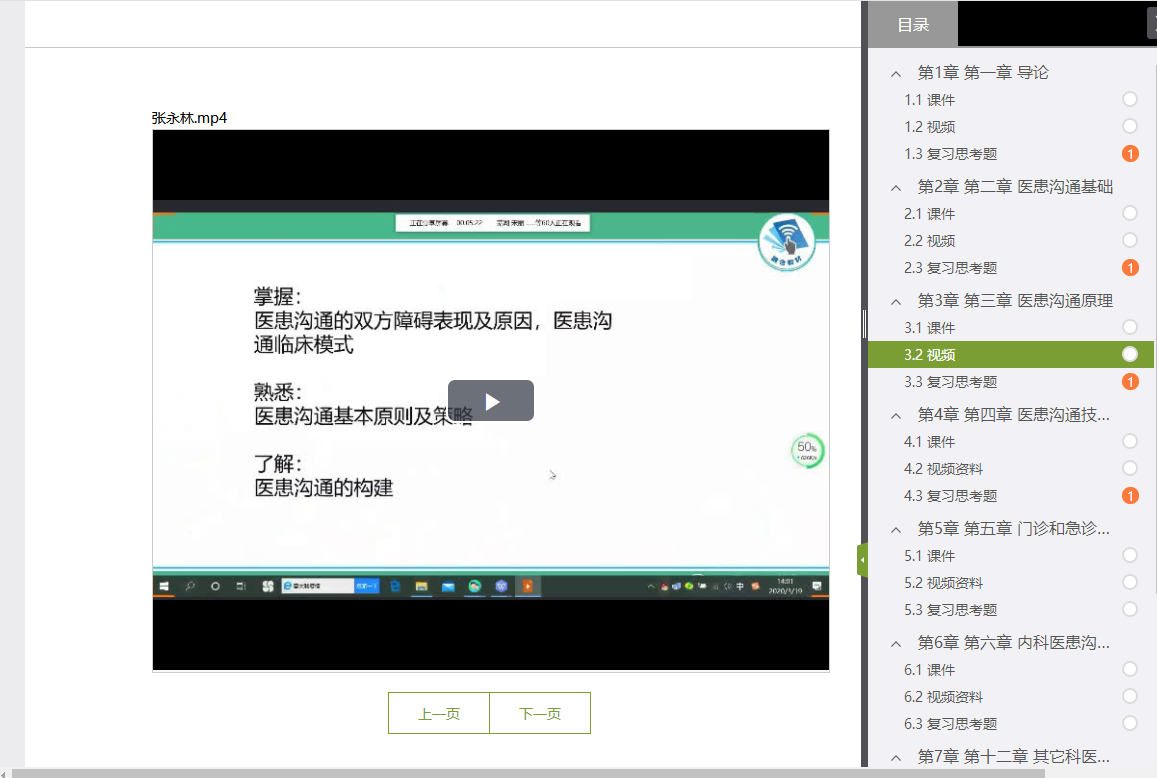Open 2.1 课件
This screenshot has width=1157, height=778.
(929, 214)
